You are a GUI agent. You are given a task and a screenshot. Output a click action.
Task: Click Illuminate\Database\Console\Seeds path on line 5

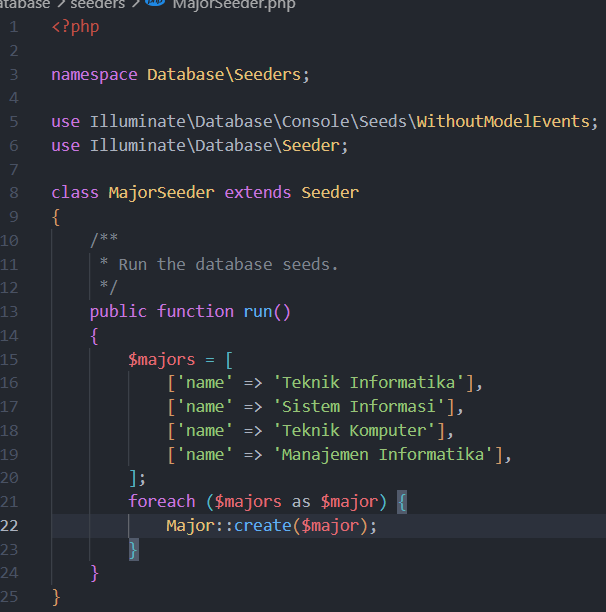click(248, 121)
